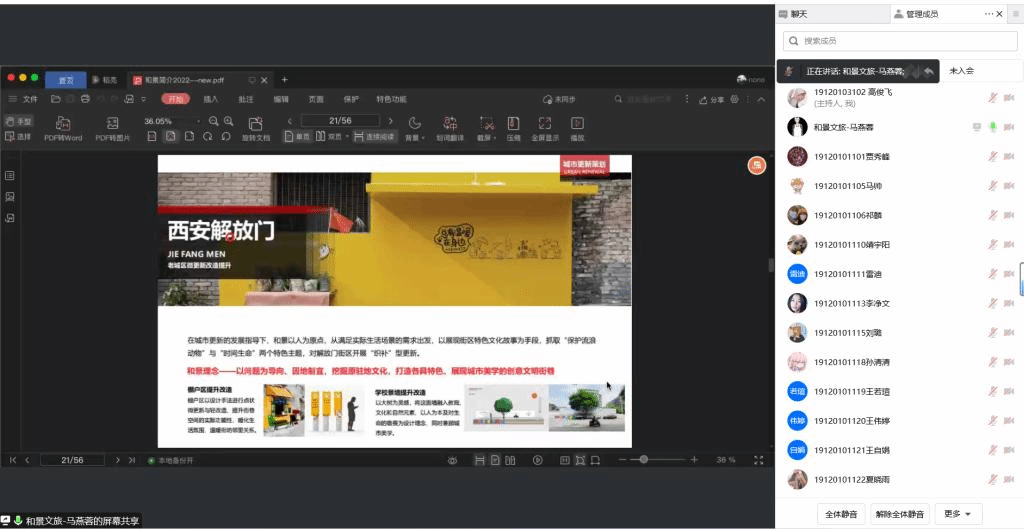Expand the 更多 dropdown at panel bottom
Screen dimensions: 1024x529
click(956, 514)
